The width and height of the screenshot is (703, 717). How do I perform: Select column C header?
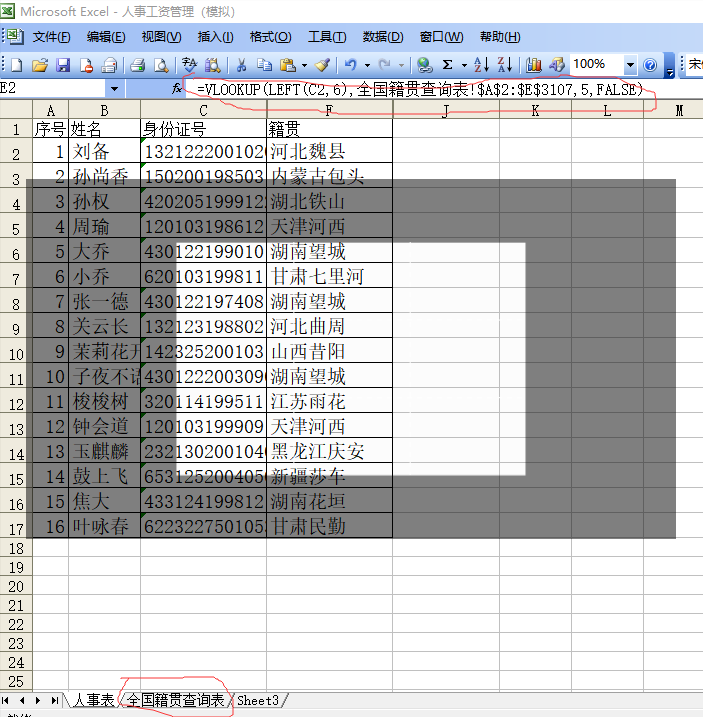[x=203, y=110]
